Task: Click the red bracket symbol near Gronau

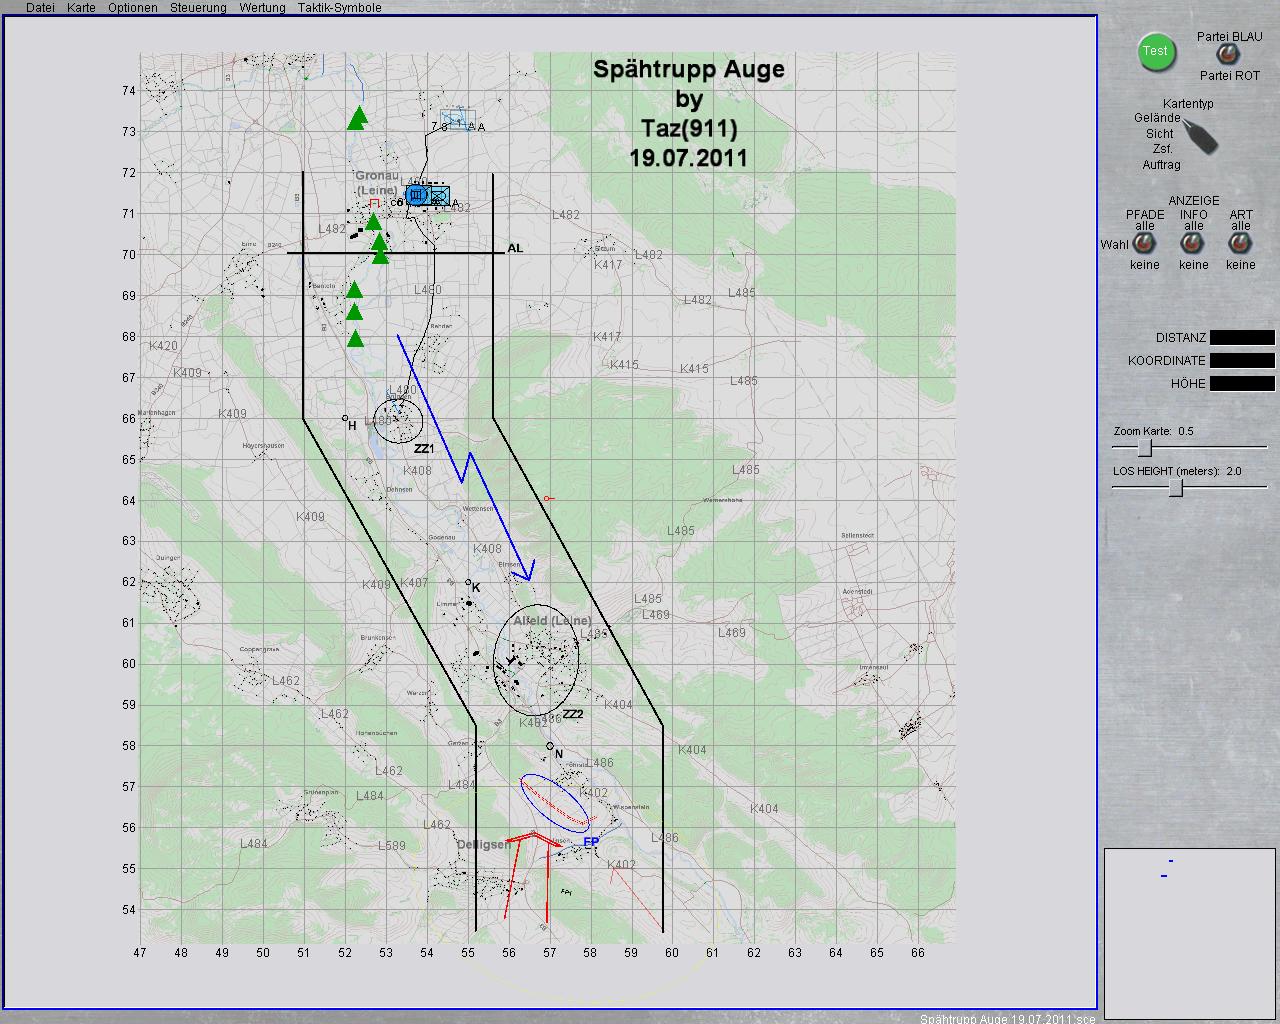Action: pos(375,203)
